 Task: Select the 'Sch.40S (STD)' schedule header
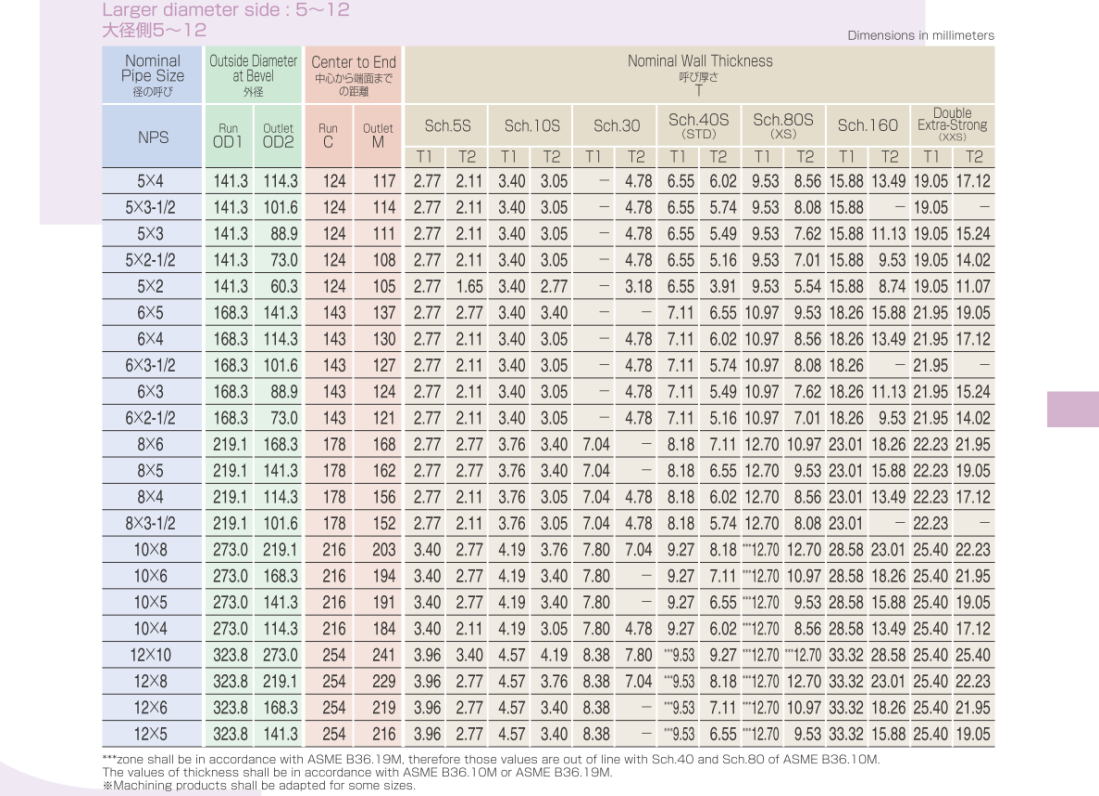tap(699, 126)
